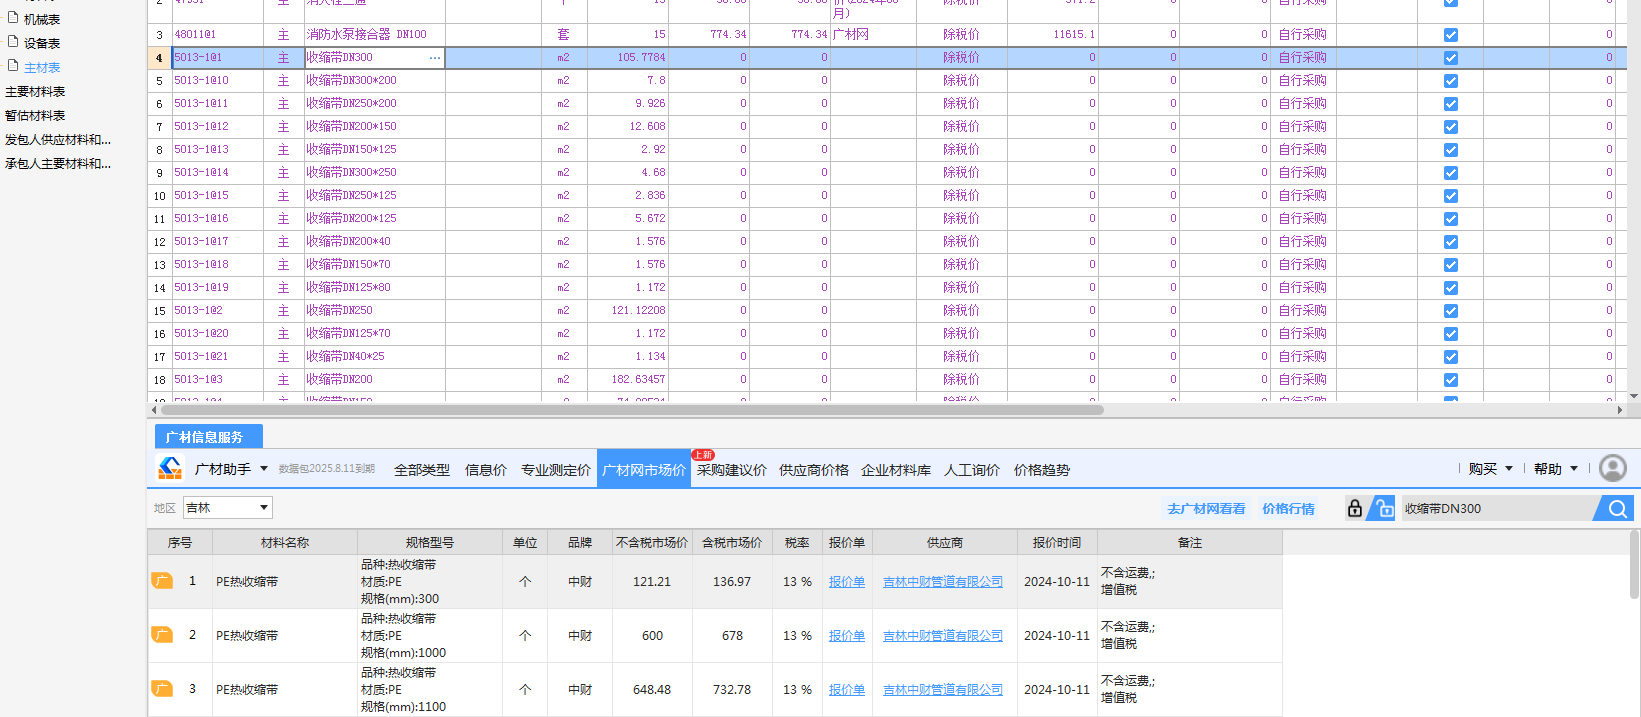Switch to the 全部类型 tab
Image resolution: width=1641 pixels, height=717 pixels.
pyautogui.click(x=422, y=470)
